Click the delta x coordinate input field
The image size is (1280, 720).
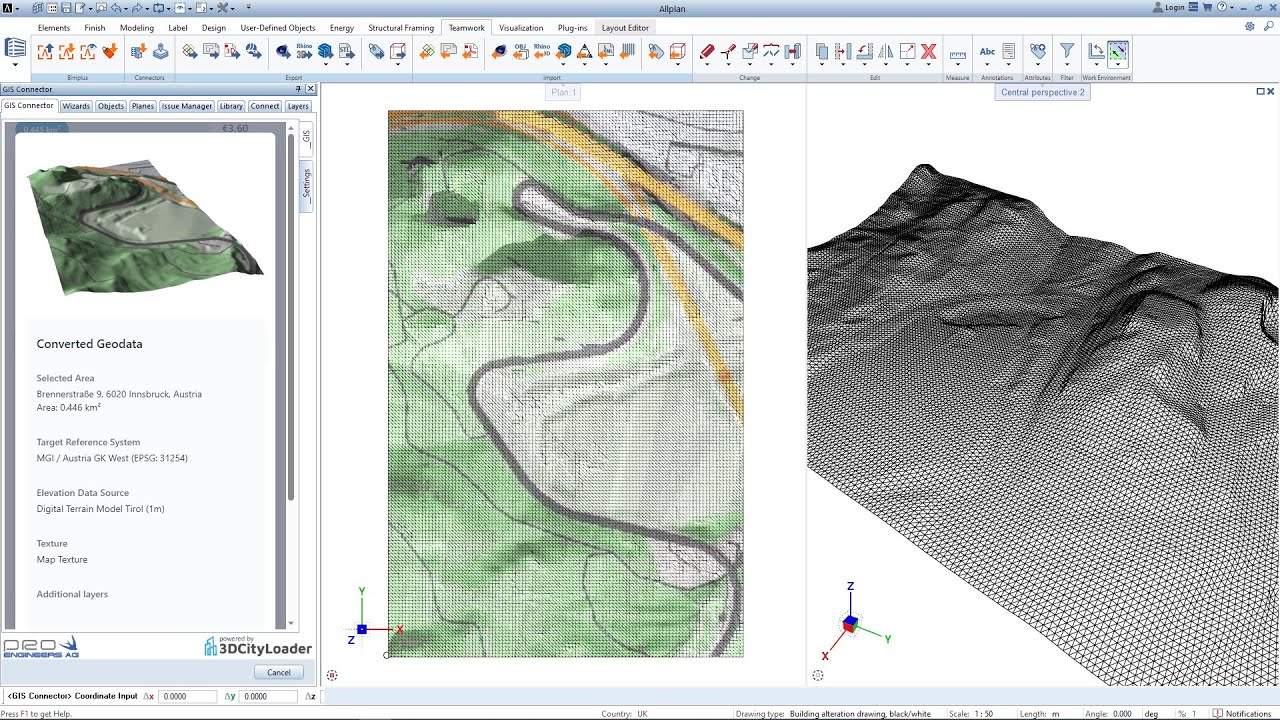pos(187,696)
